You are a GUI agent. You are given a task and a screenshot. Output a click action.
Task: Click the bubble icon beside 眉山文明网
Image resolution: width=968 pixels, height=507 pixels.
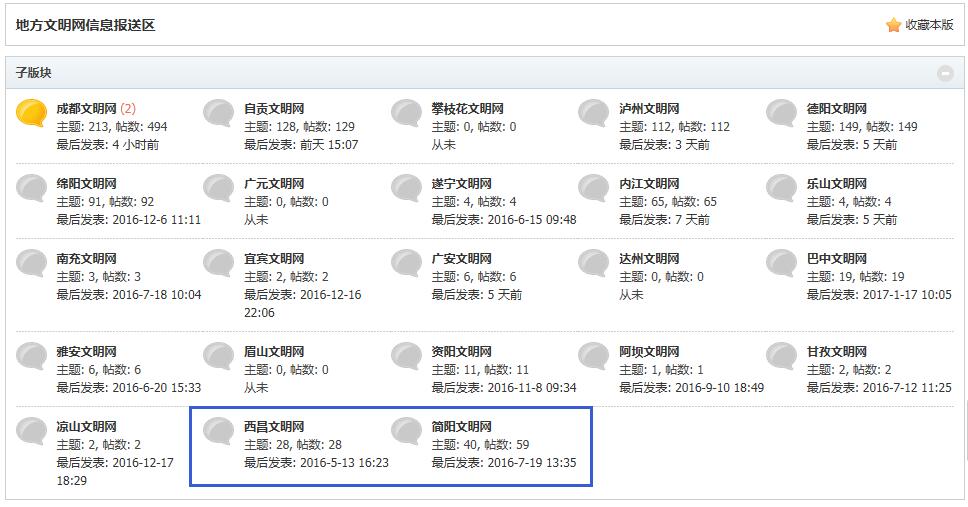pos(219,356)
